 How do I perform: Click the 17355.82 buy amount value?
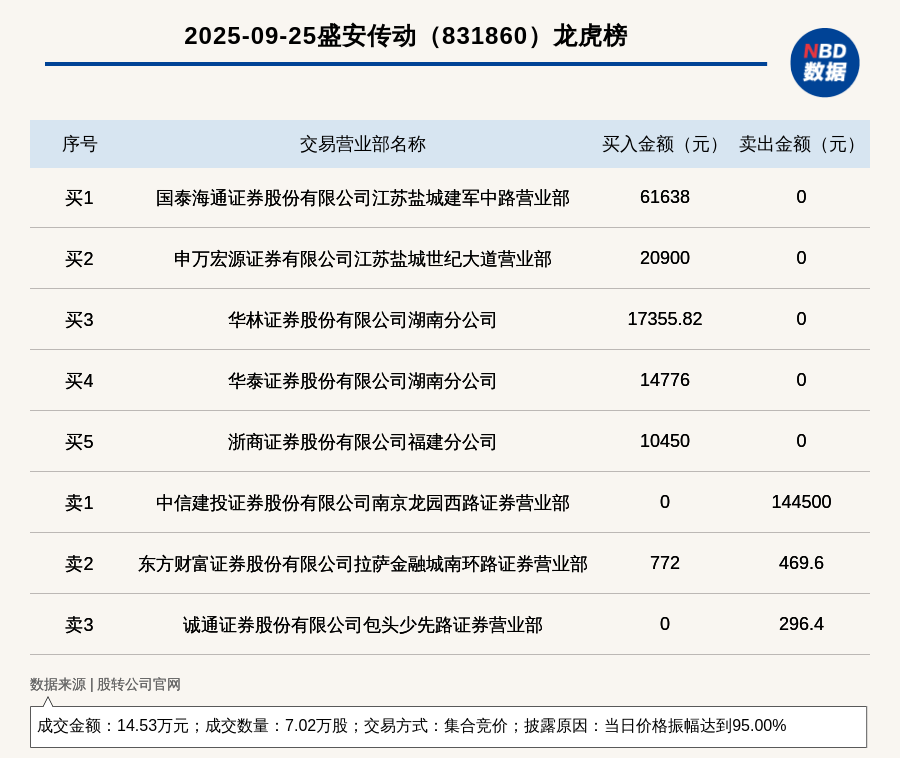(664, 319)
